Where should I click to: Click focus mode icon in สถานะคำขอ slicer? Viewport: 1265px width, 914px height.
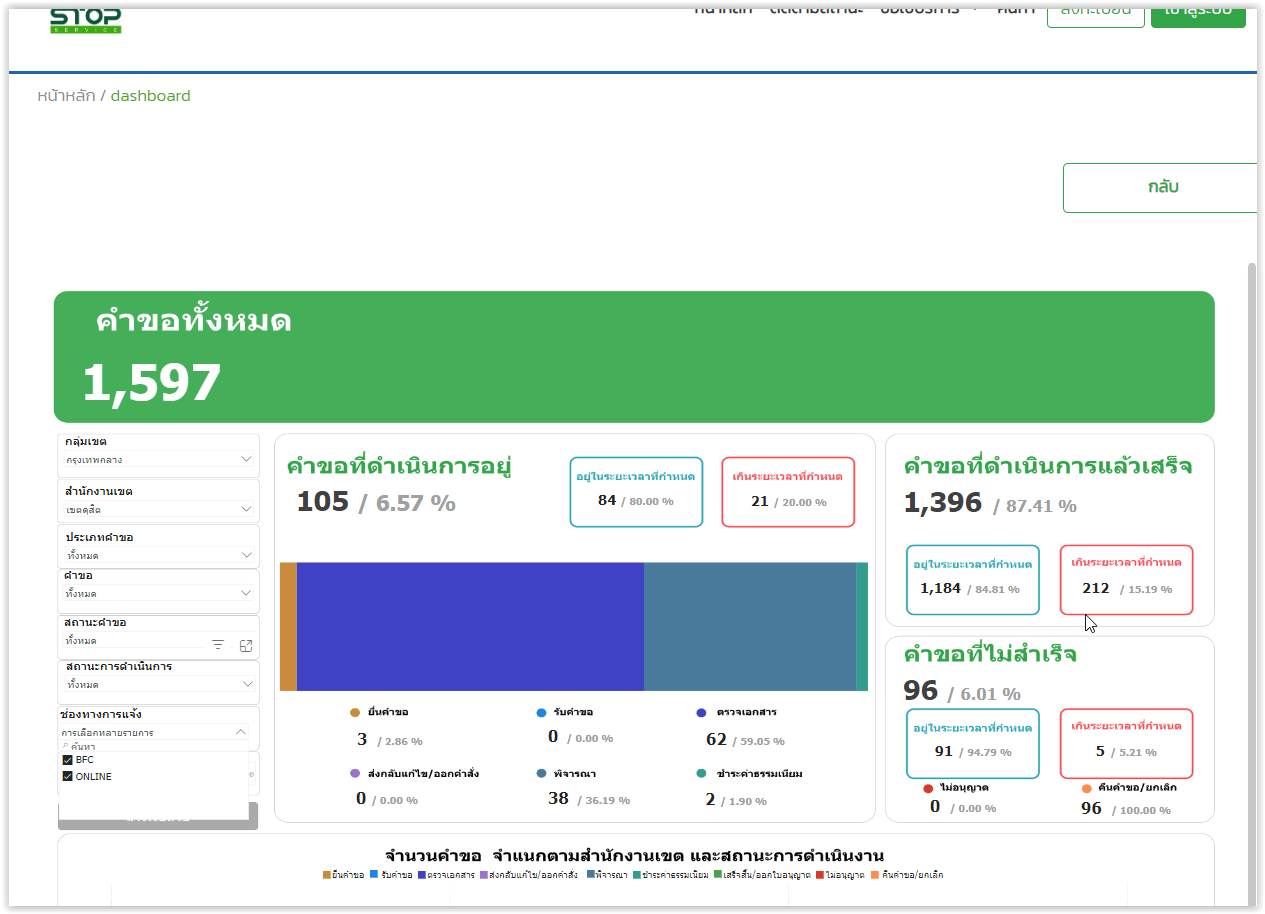(246, 645)
